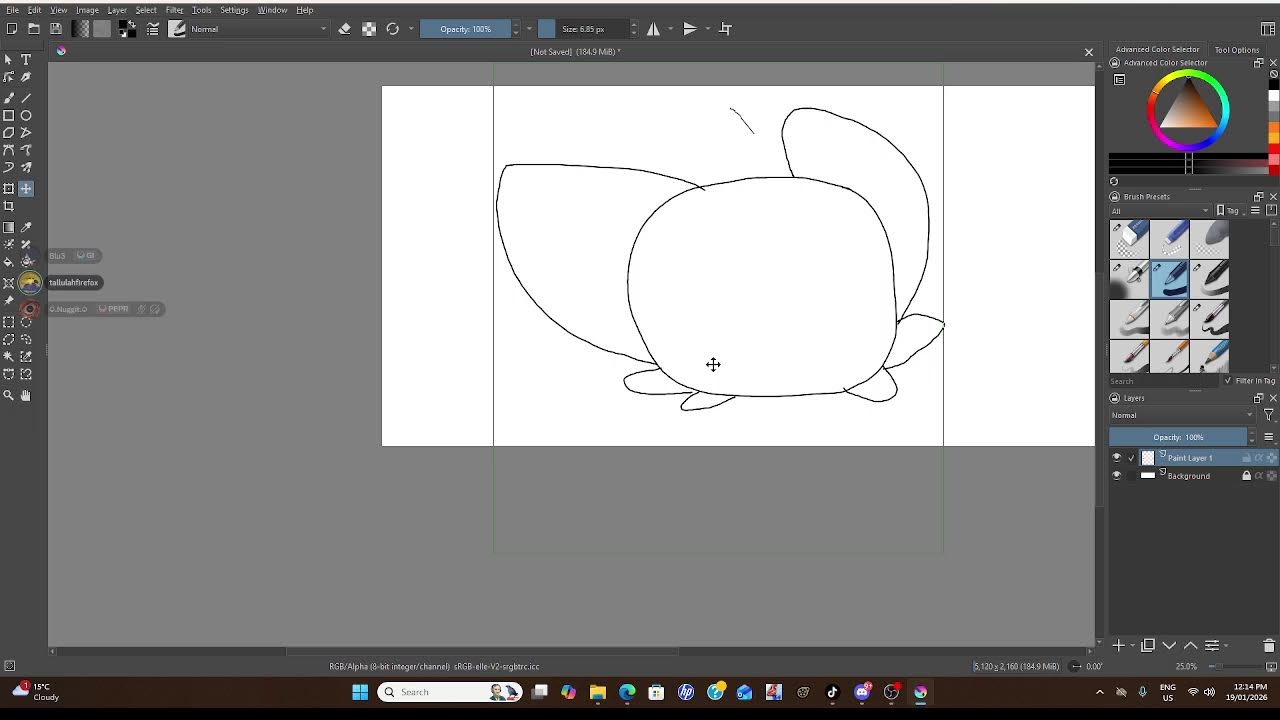The height and width of the screenshot is (720, 1280).
Task: Switch to Advanced Color Selector tab
Action: (x=1157, y=50)
